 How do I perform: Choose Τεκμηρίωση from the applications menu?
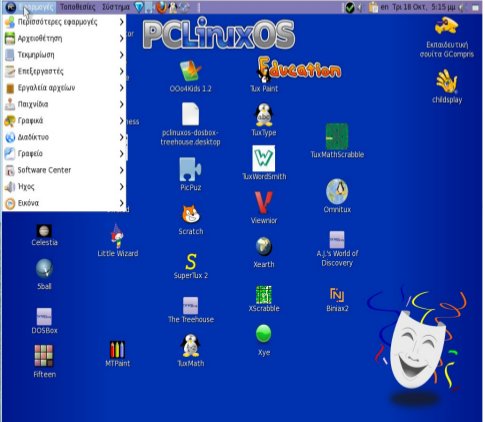coord(64,55)
